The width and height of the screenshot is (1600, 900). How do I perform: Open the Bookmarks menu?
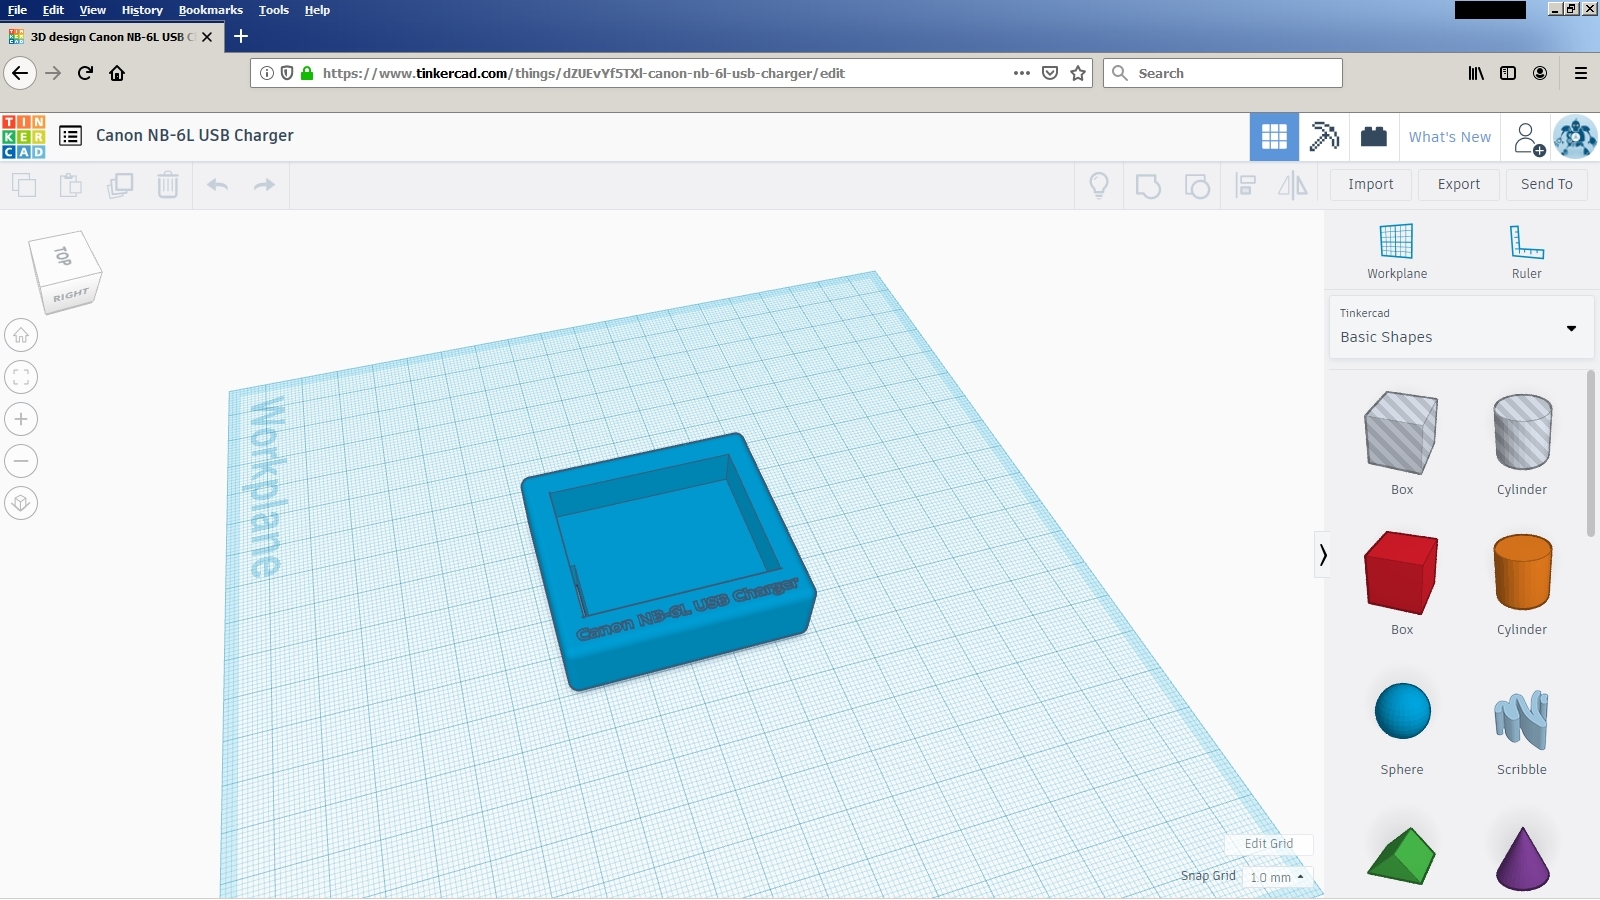pos(210,10)
